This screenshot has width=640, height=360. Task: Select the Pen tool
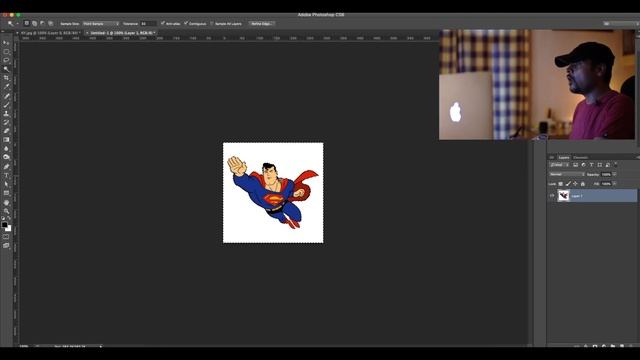click(6, 167)
